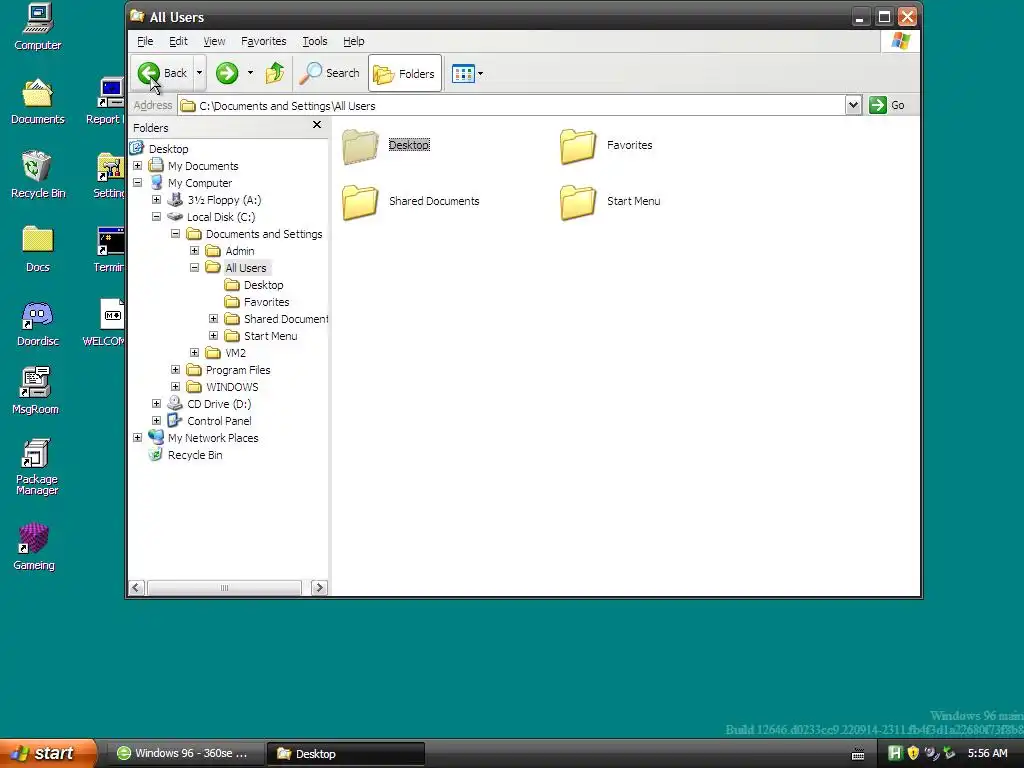
Task: Open the Help menu
Action: click(x=353, y=41)
